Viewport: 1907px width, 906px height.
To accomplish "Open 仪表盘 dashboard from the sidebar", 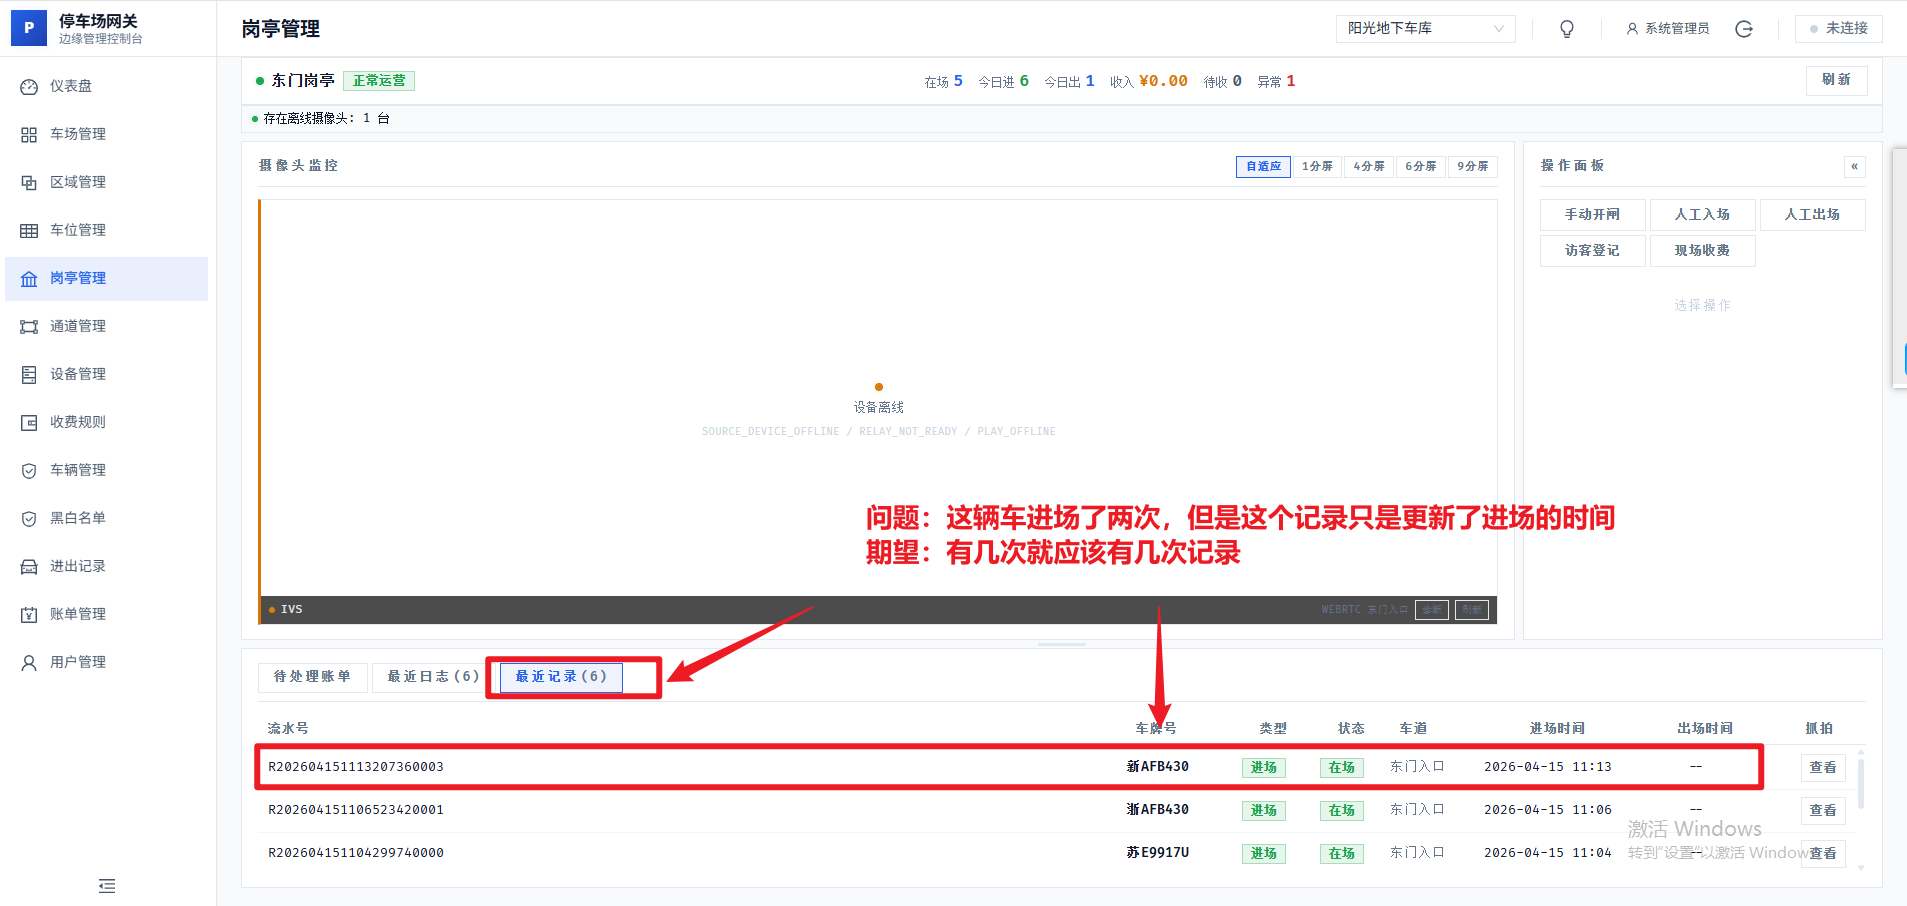I will tap(71, 86).
